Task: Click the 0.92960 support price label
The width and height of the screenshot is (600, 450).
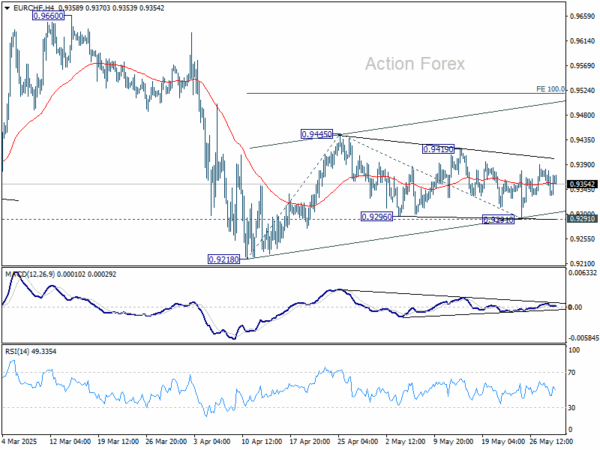Action: 377,217
